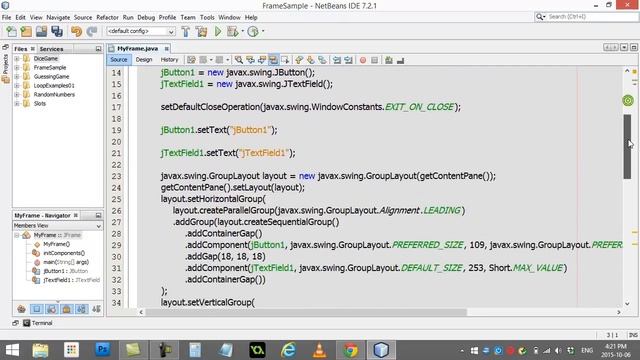Minimize the Files panel window

[x=98, y=49]
